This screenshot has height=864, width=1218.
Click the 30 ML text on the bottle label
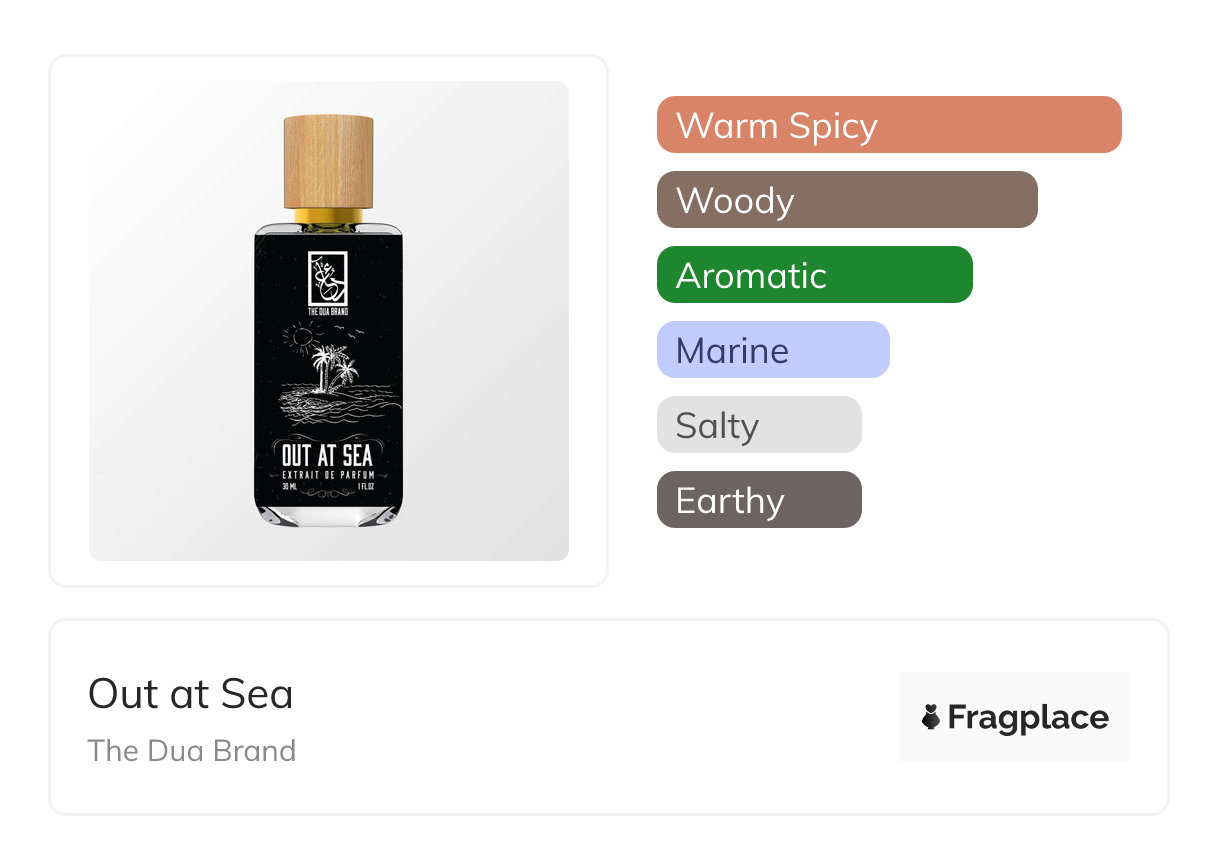pyautogui.click(x=290, y=486)
